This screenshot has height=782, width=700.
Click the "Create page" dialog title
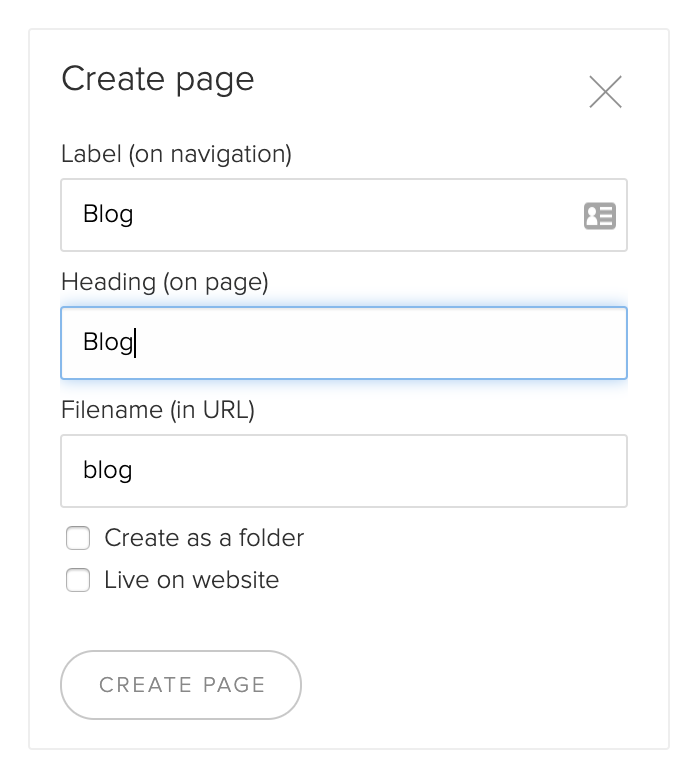[x=158, y=80]
